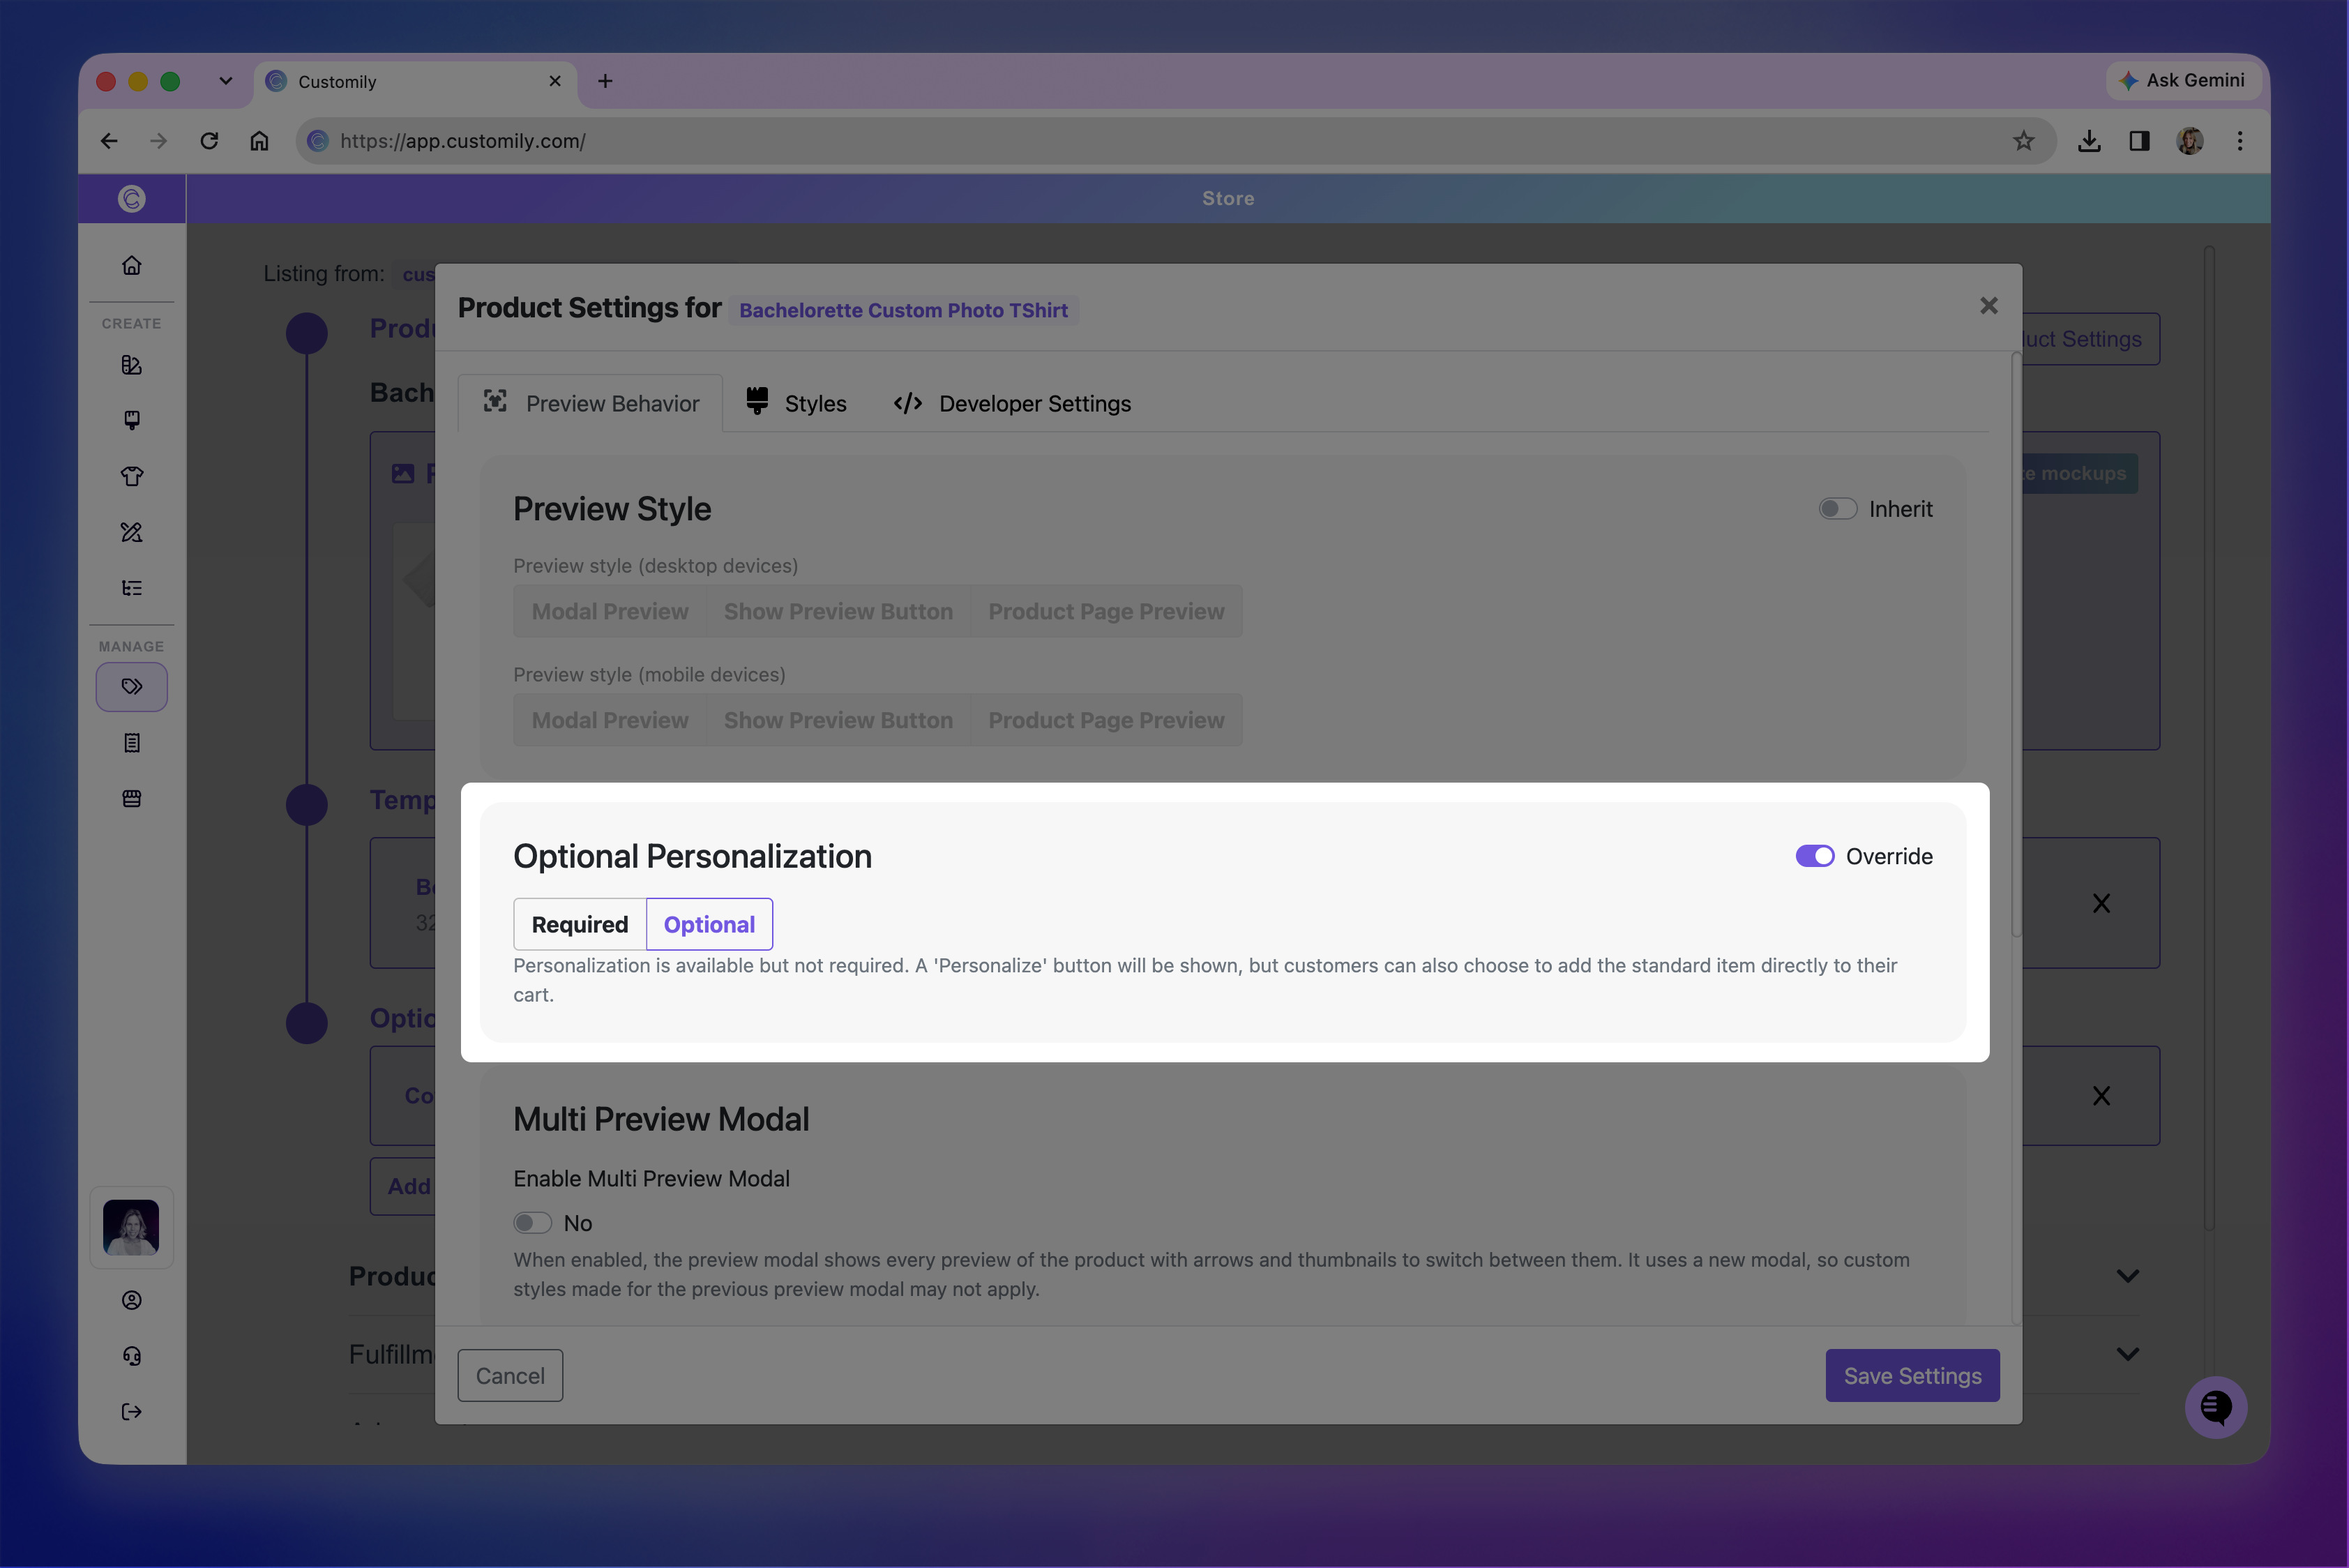
Task: Open the paint brush icon under CREATE
Action: [131, 420]
